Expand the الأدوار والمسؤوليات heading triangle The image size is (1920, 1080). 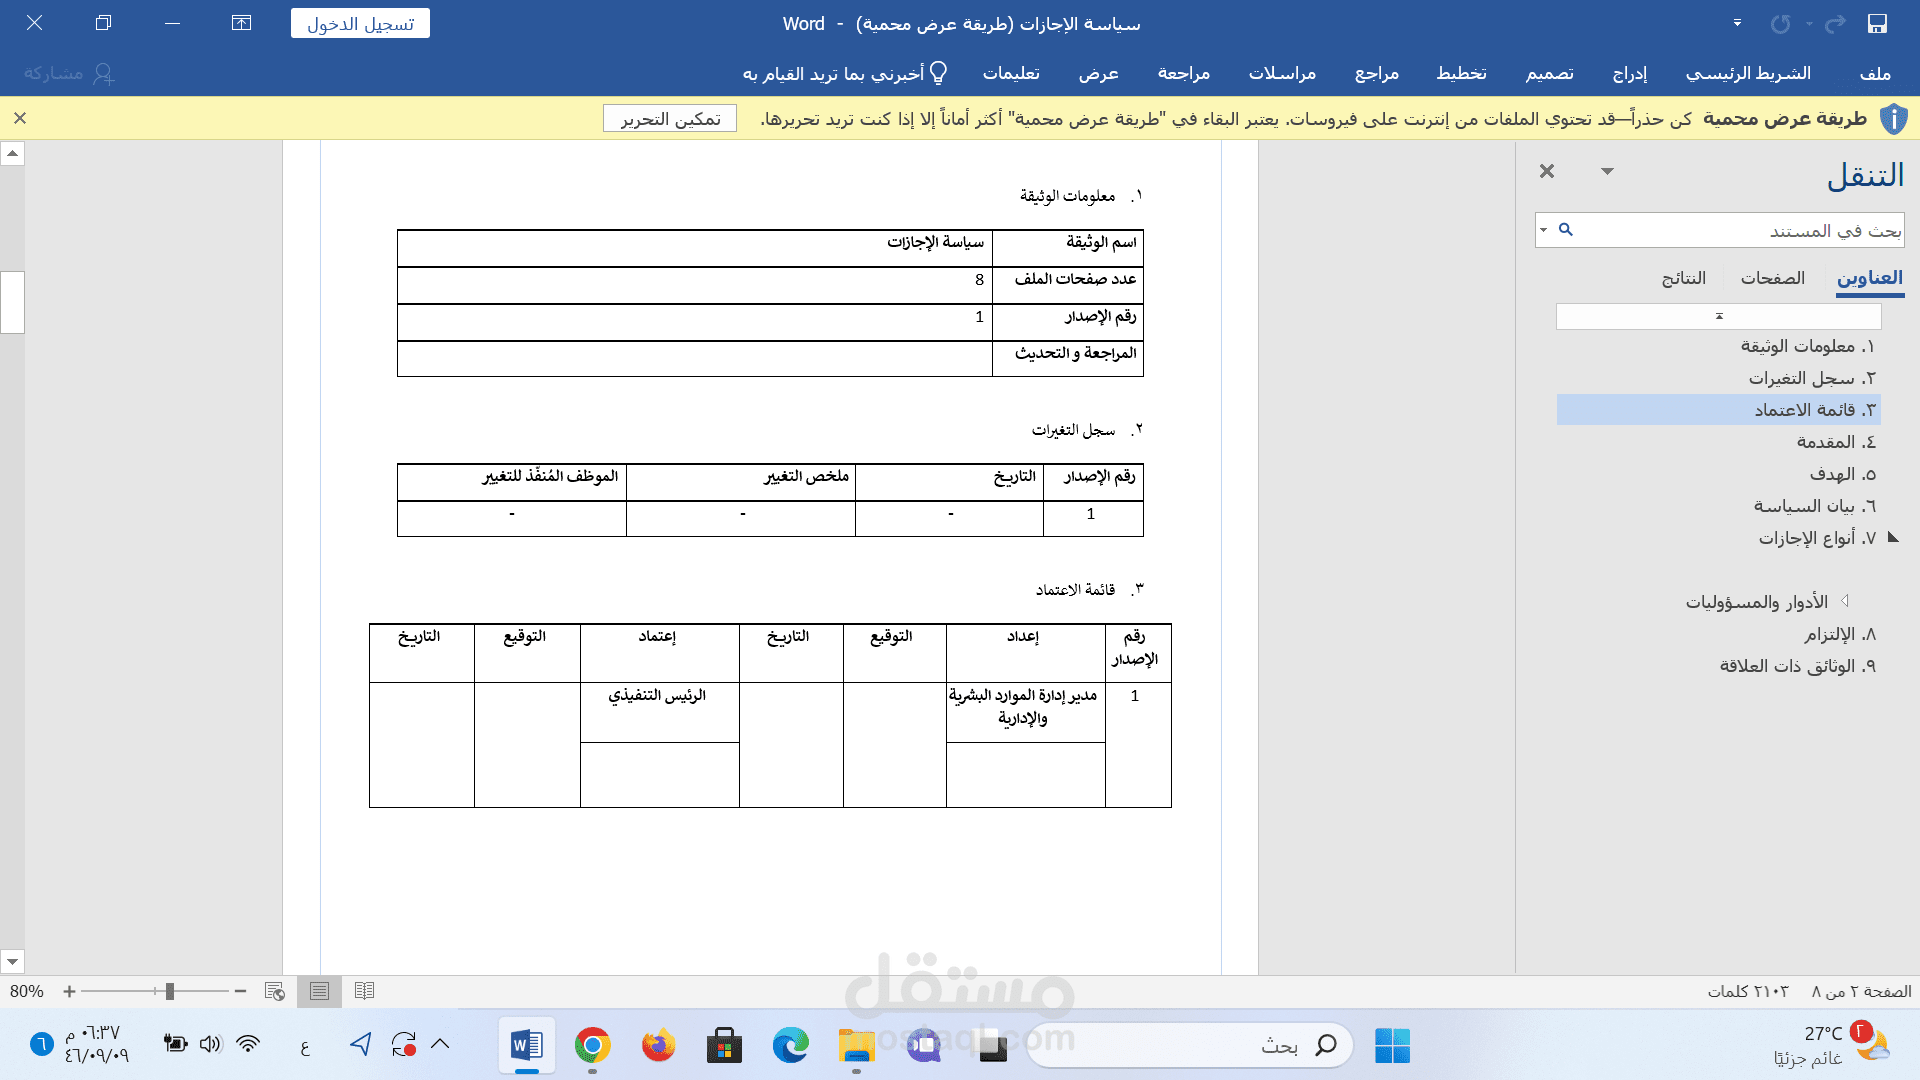[1845, 601]
